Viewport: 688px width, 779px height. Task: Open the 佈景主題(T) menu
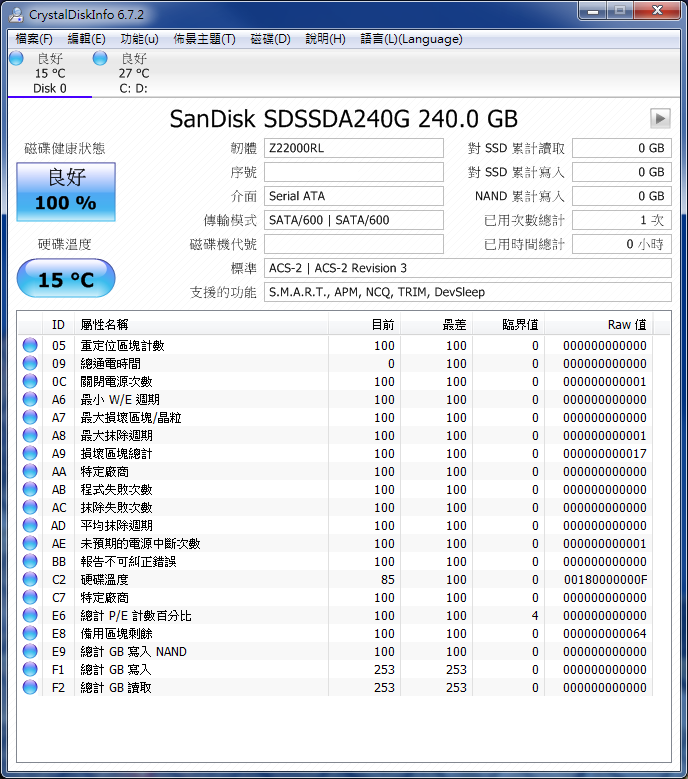(204, 39)
